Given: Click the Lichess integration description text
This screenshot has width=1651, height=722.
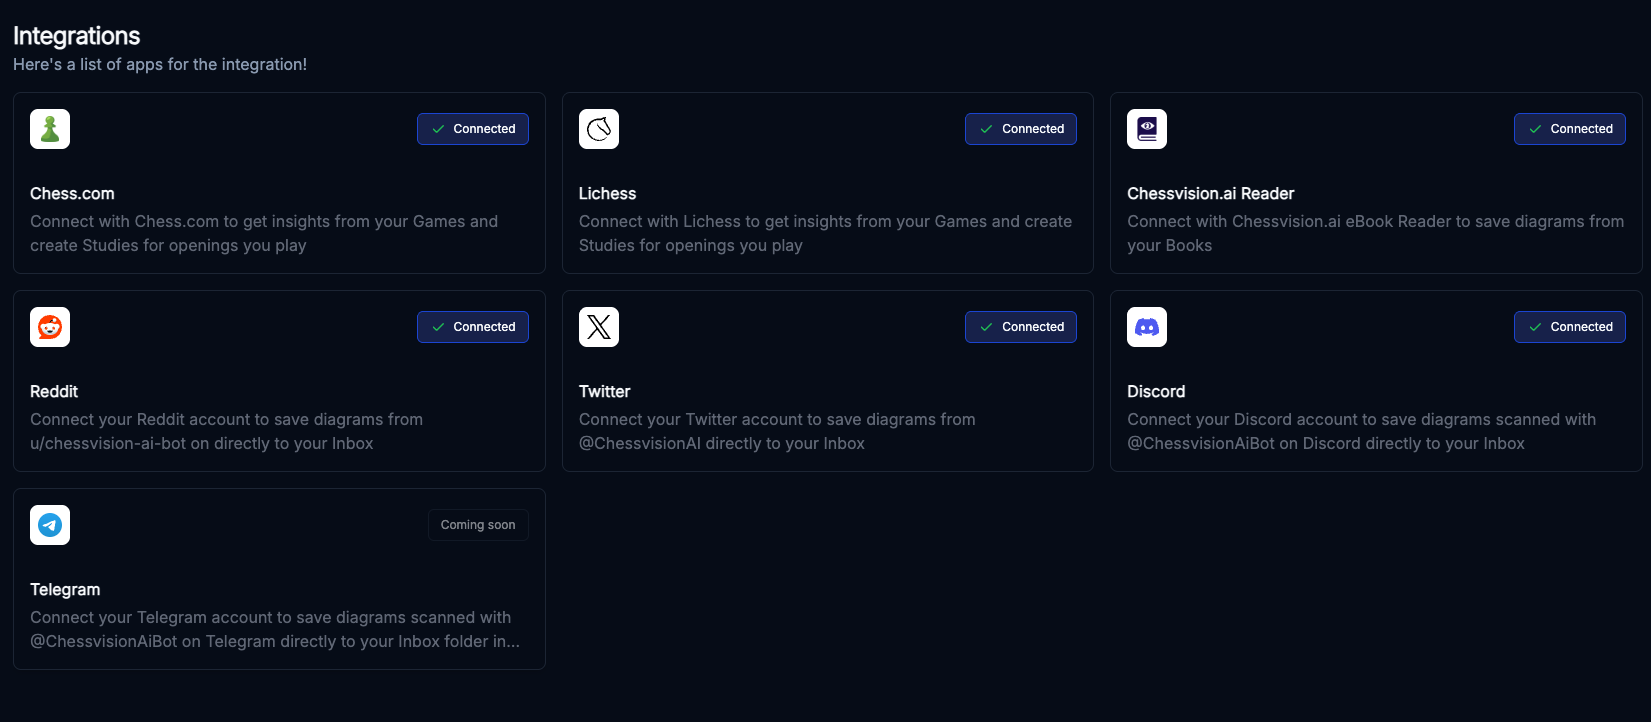Looking at the screenshot, I should [x=825, y=233].
